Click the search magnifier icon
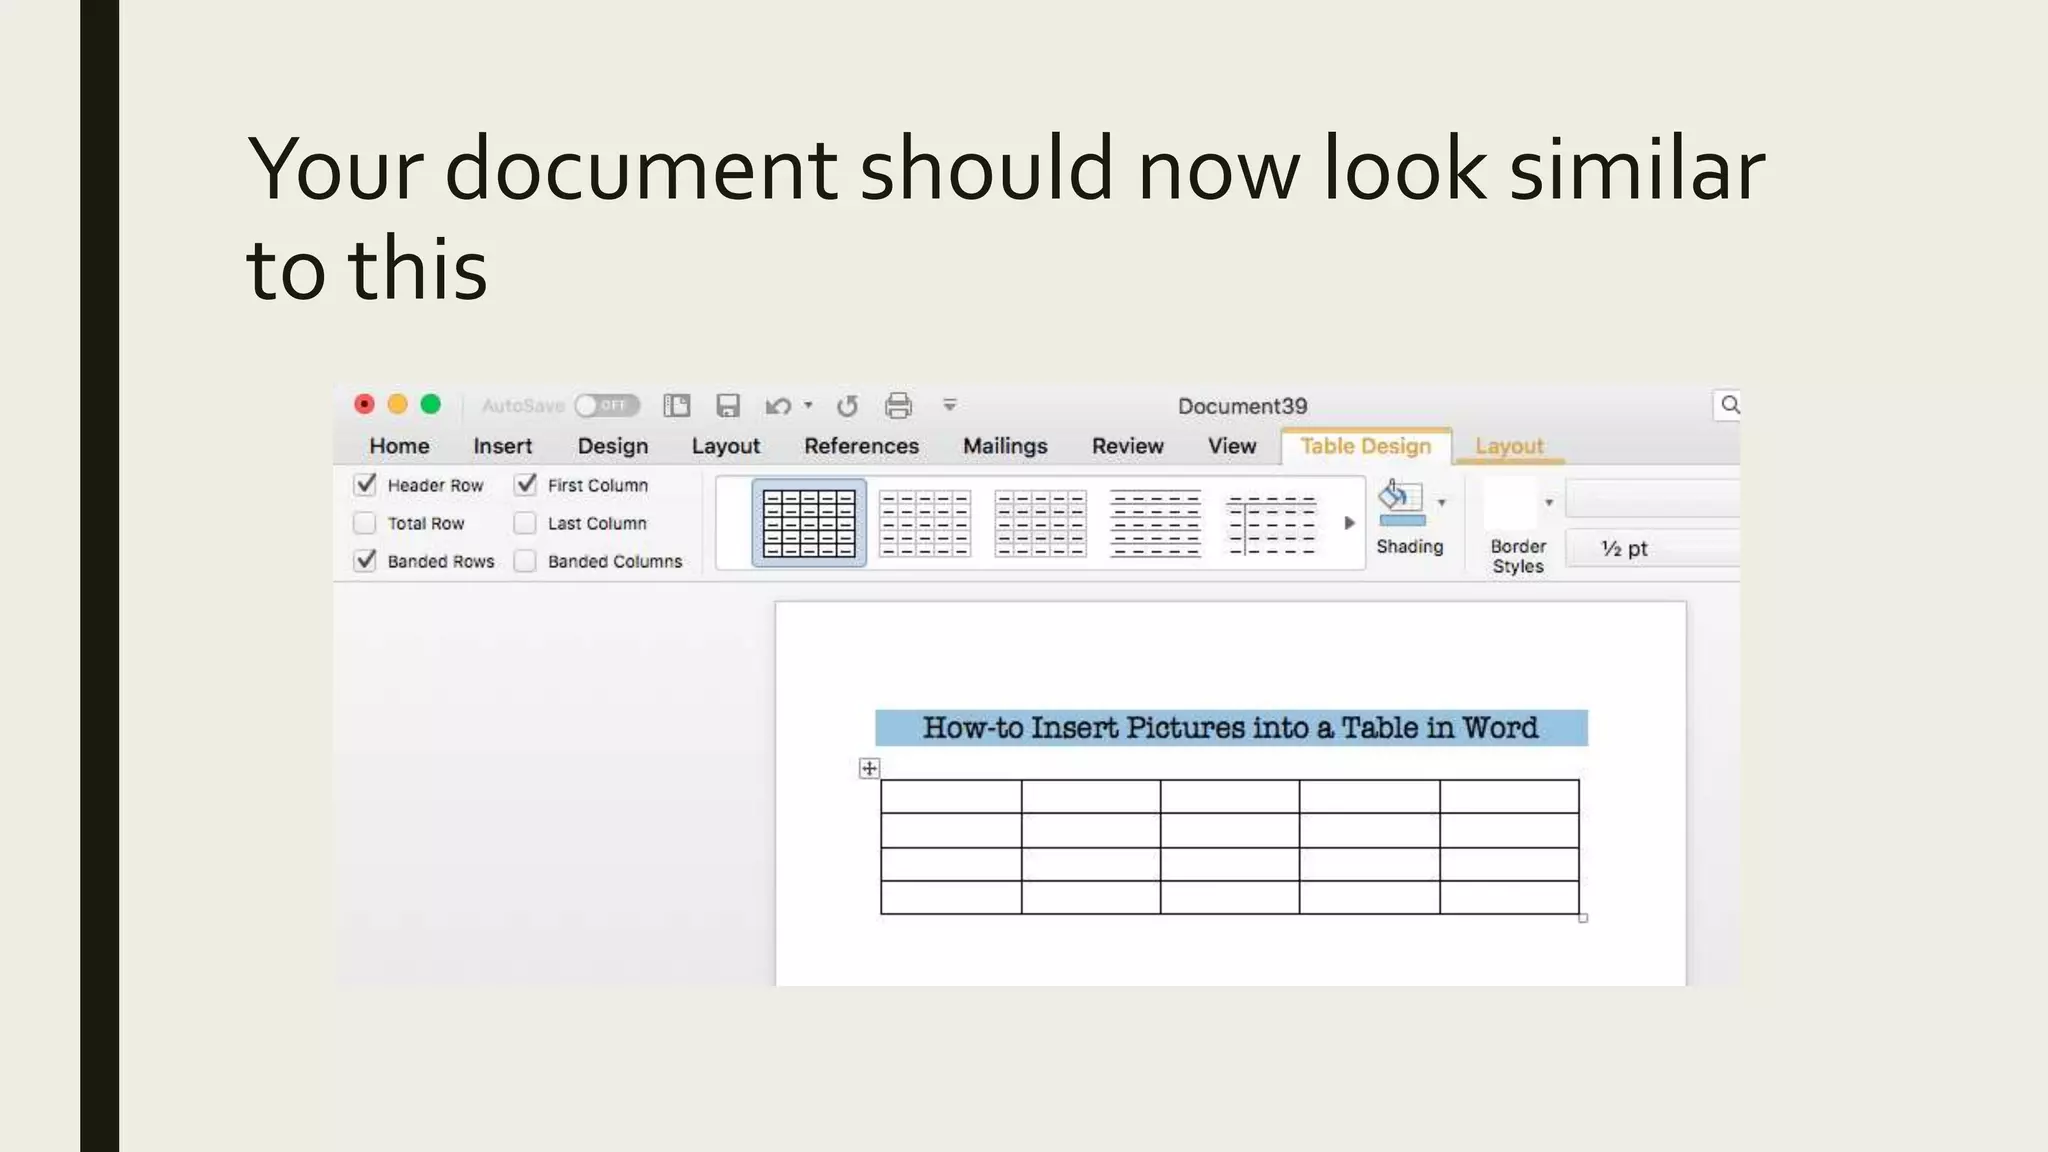This screenshot has height=1152, width=2048. click(1729, 404)
